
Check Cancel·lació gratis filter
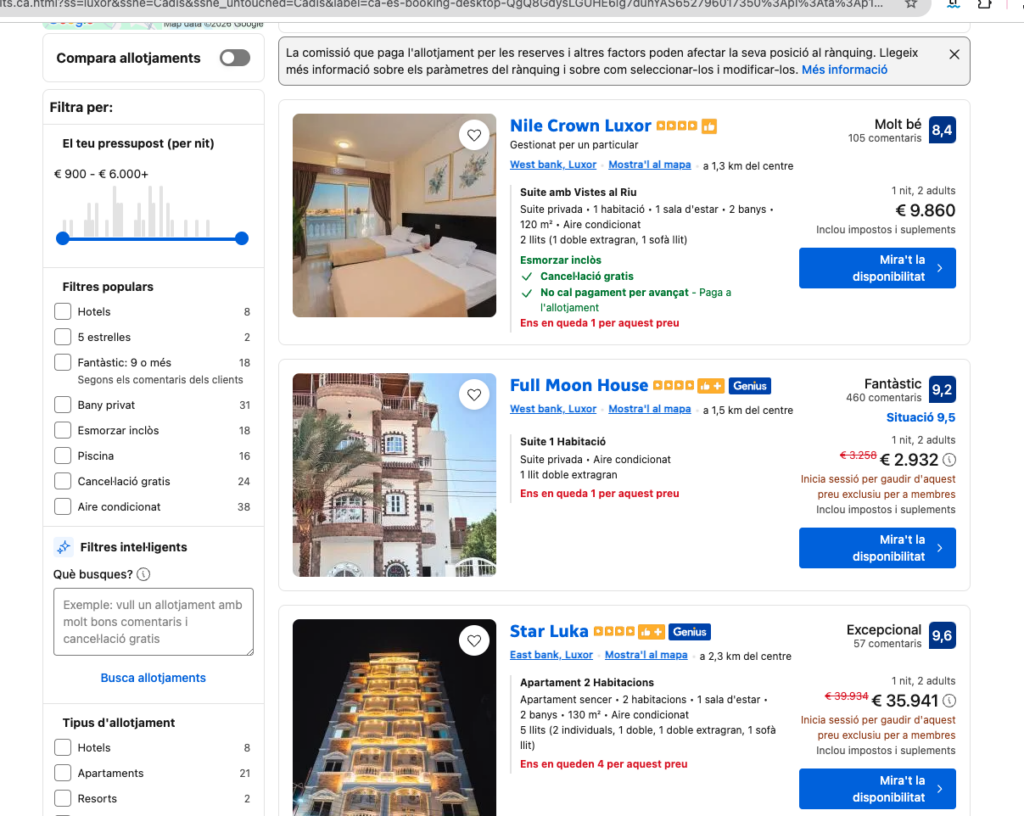(x=63, y=481)
